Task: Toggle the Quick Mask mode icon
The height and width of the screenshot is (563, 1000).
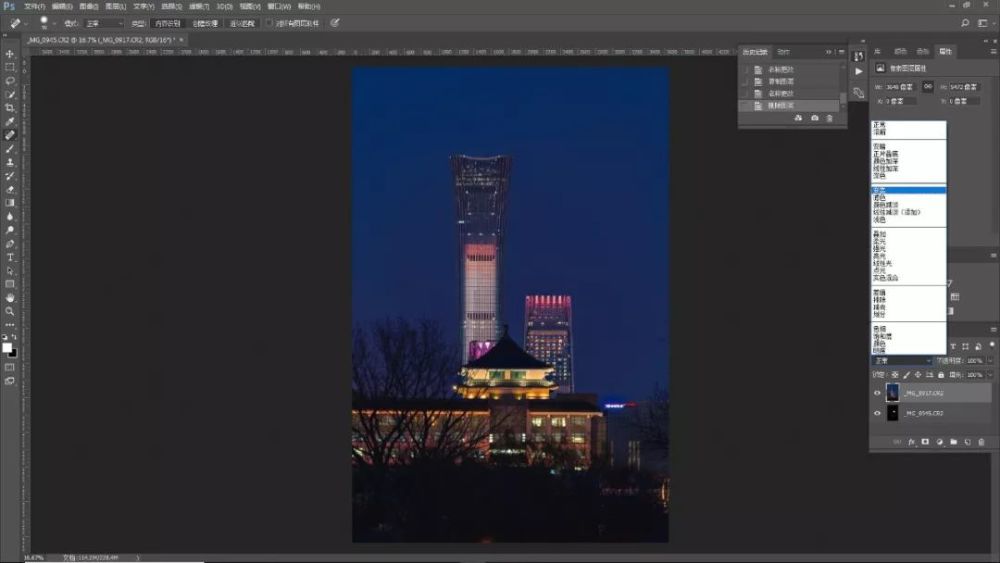Action: tap(10, 367)
